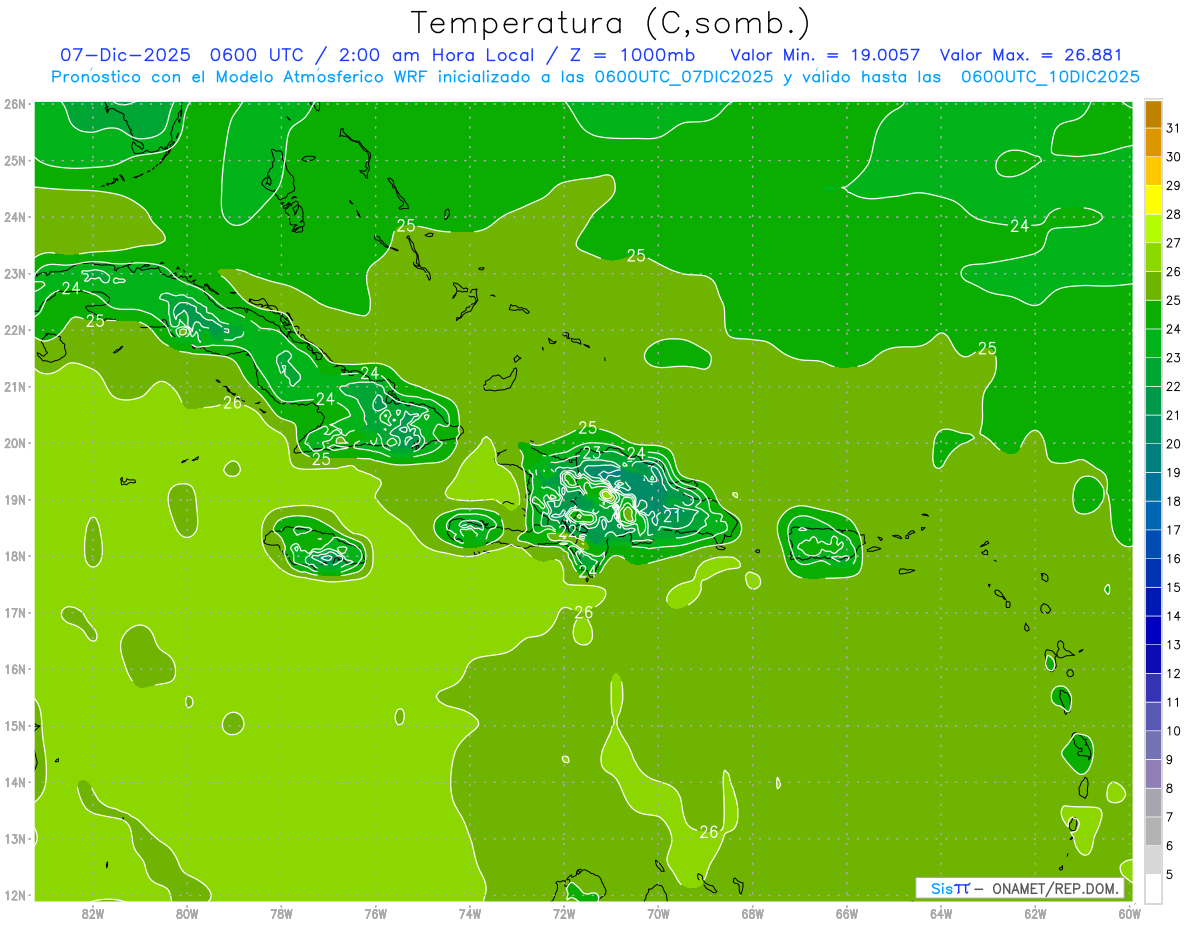Click contour label "25" near 21.5N 63W
The height and width of the screenshot is (927, 1200).
(987, 348)
